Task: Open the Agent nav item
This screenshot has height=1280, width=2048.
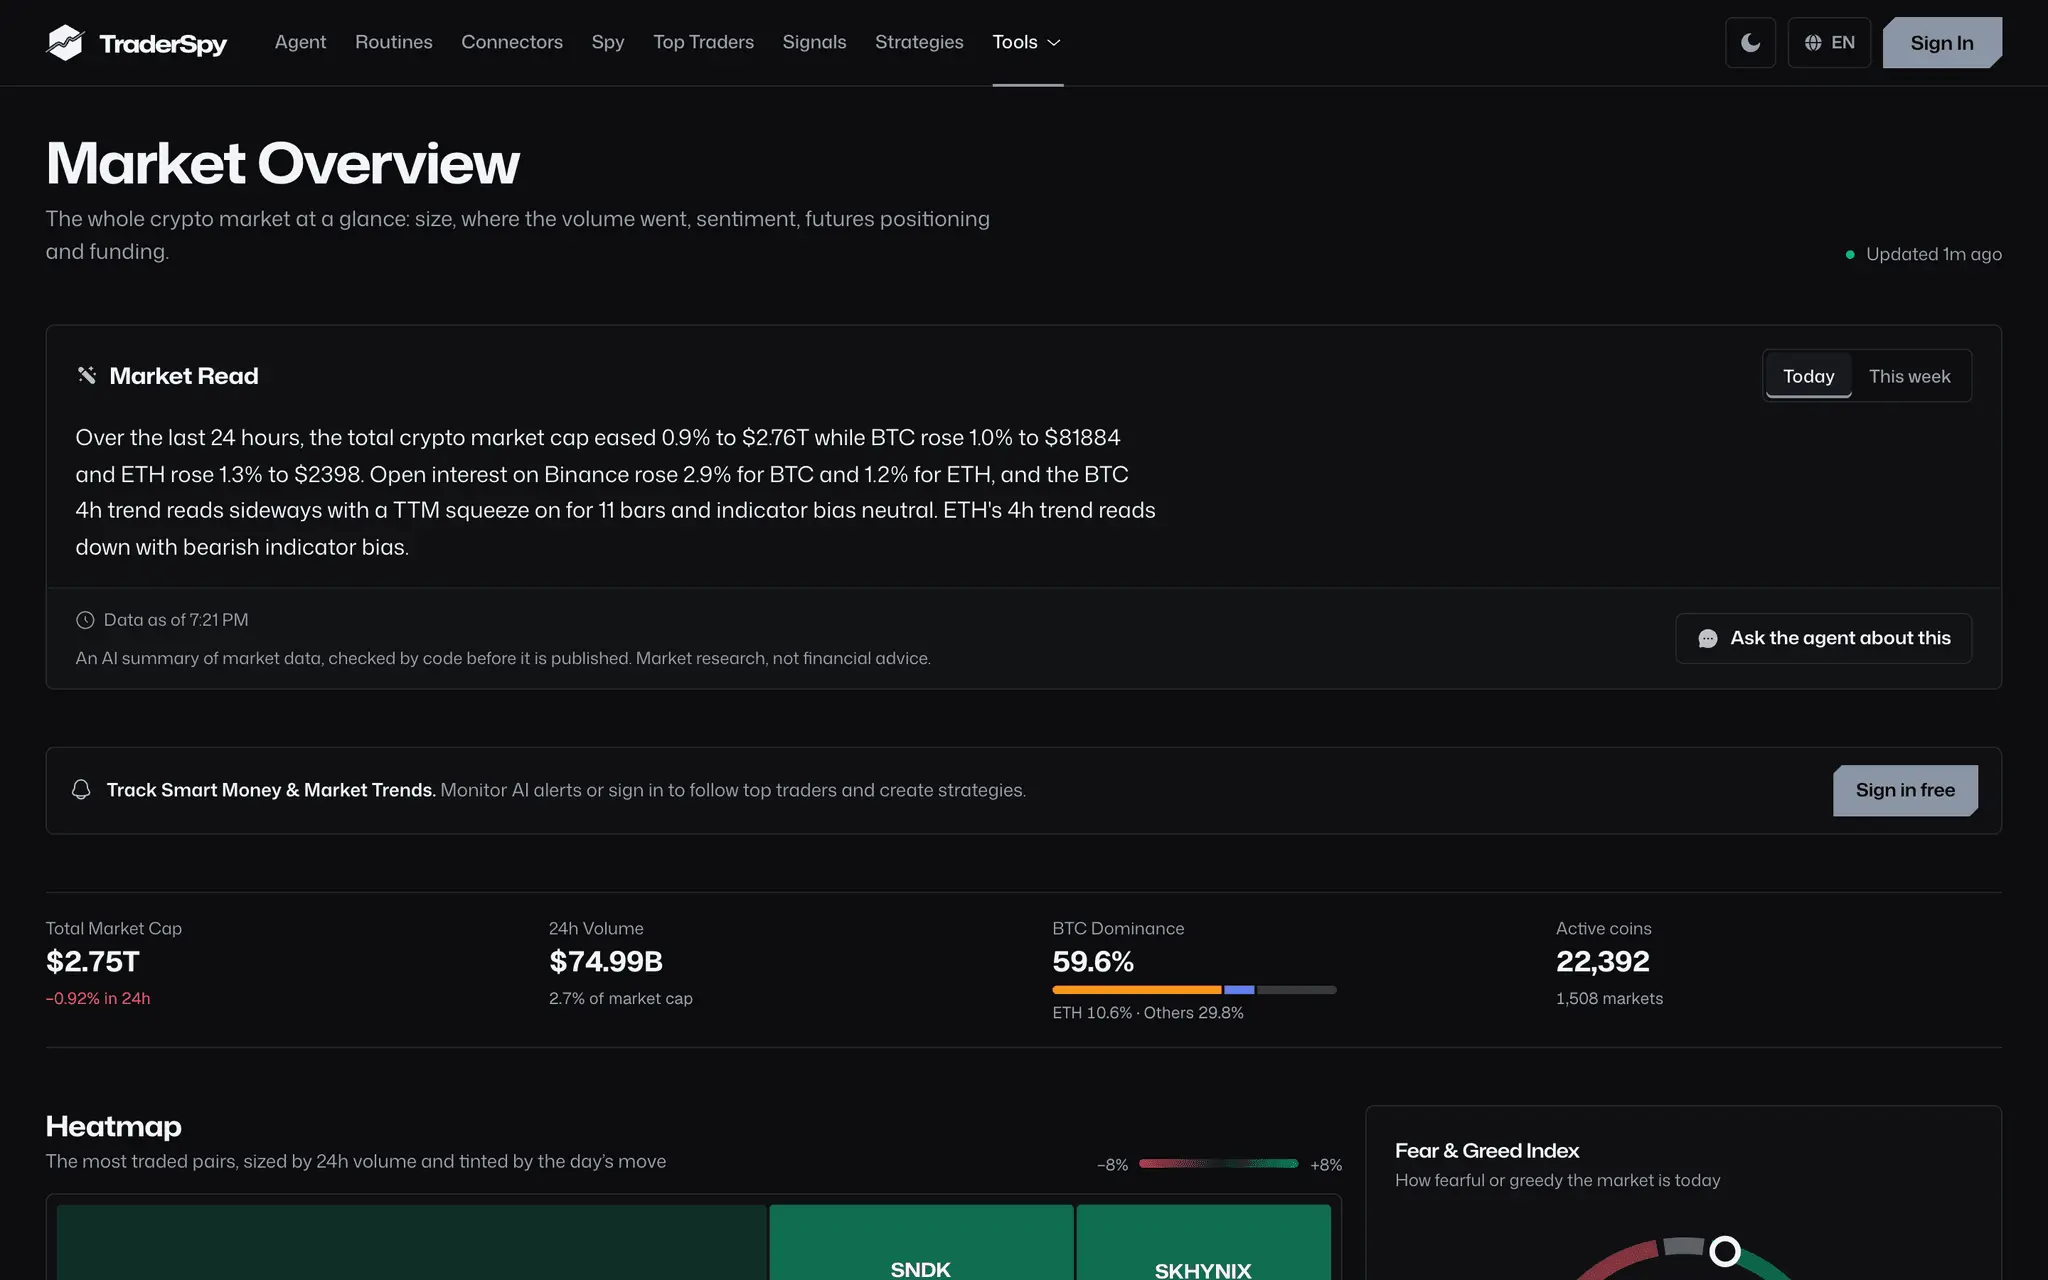Action: click(300, 42)
